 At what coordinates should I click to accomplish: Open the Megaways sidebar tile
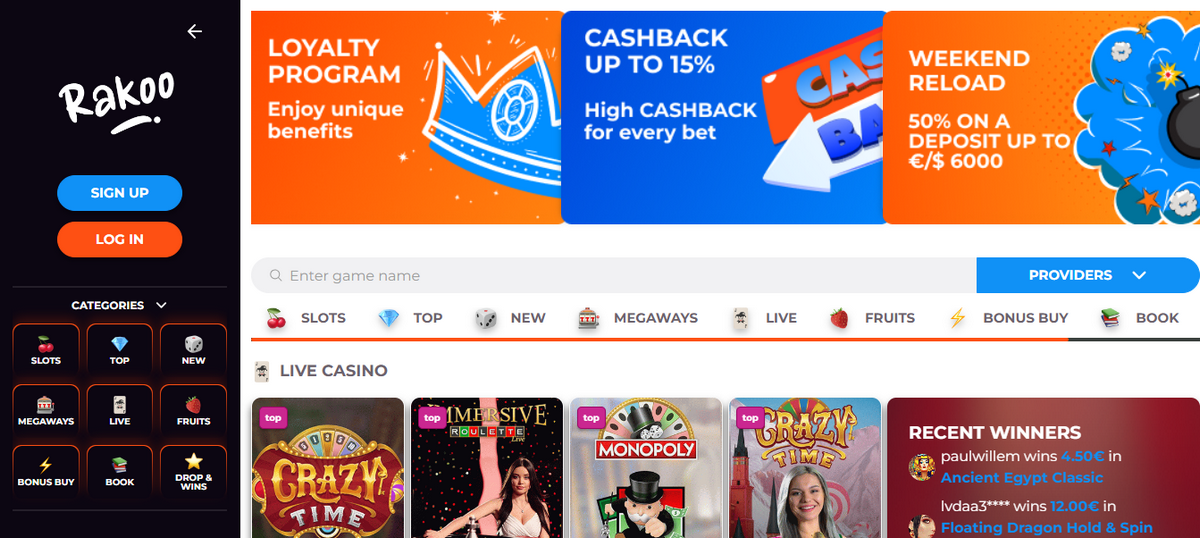[46, 410]
